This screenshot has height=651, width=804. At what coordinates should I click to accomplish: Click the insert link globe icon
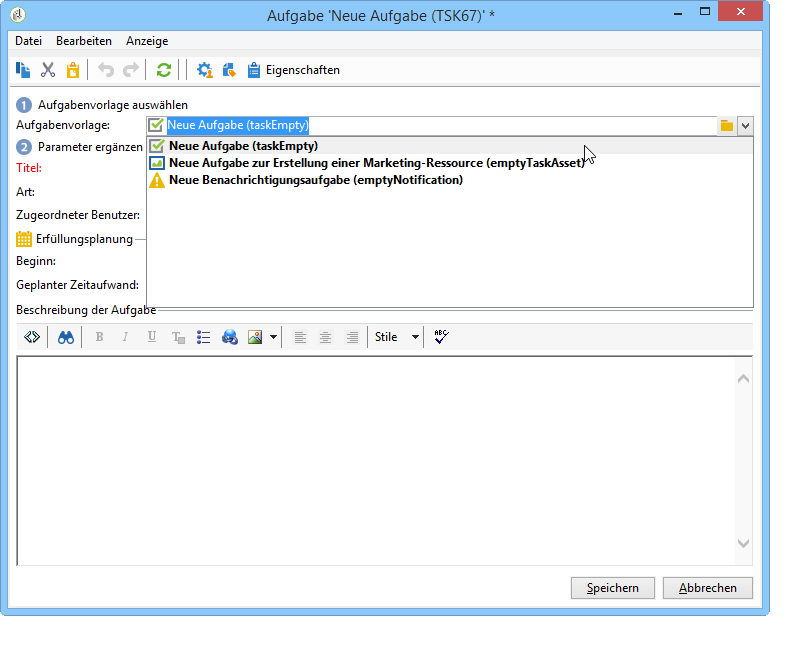[x=230, y=337]
